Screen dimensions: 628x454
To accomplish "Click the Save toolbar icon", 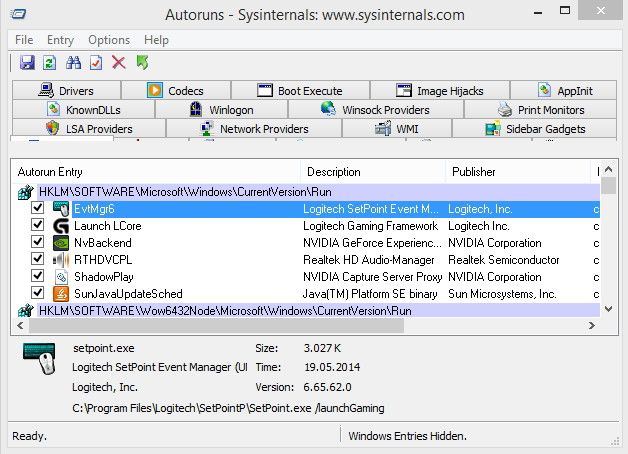I will (27, 63).
